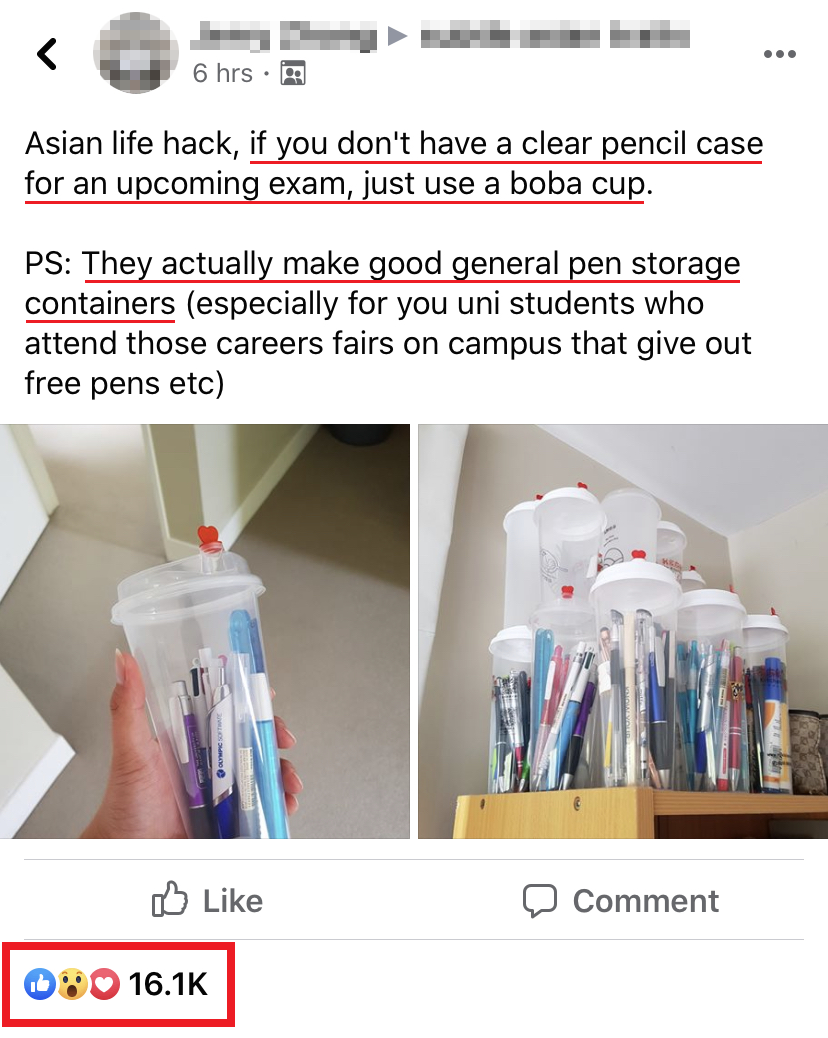This screenshot has height=1038, width=828.
Task: Click the triangle arrow between the names
Action: (x=397, y=35)
